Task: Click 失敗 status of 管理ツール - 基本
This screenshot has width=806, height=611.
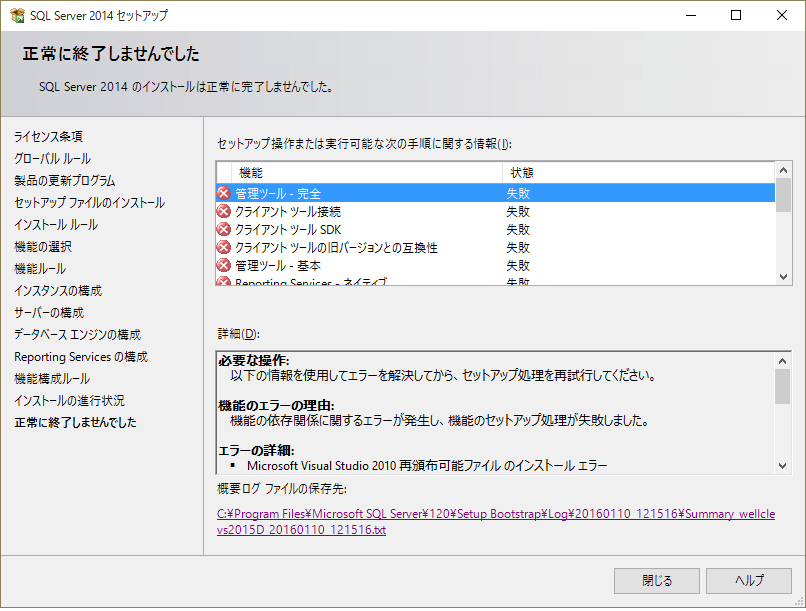Action: click(518, 266)
